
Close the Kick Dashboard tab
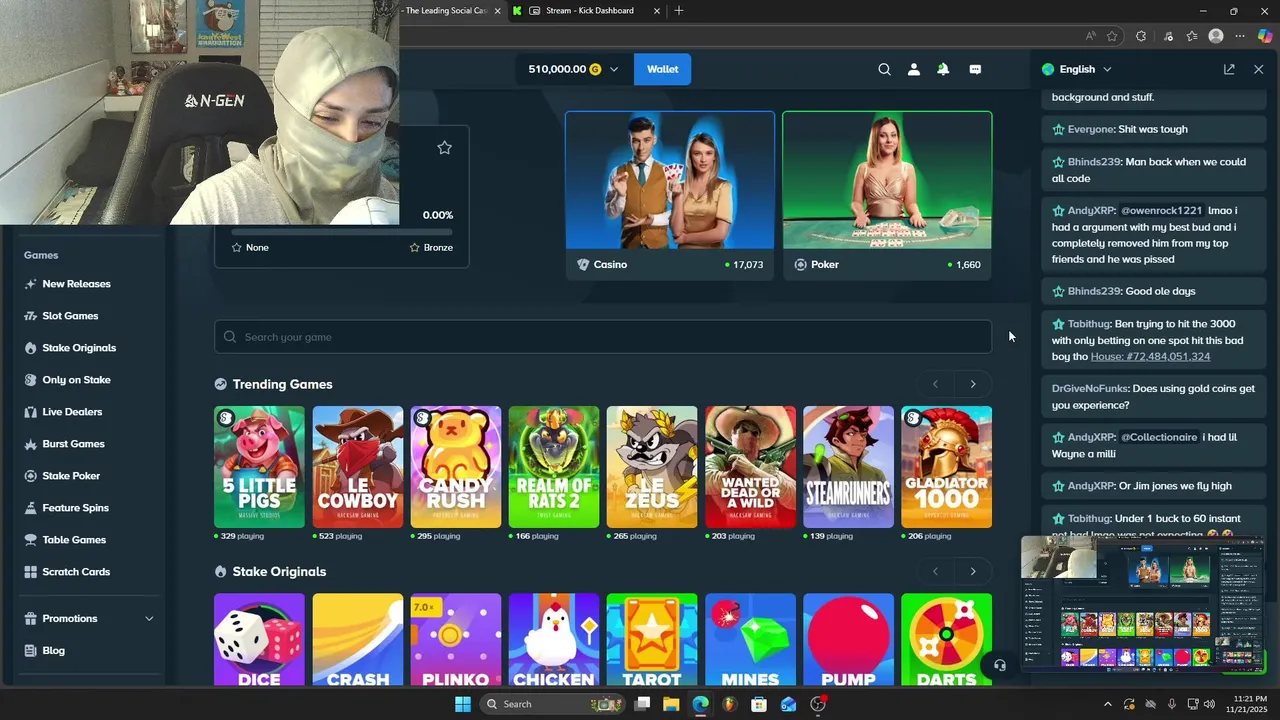(x=657, y=11)
